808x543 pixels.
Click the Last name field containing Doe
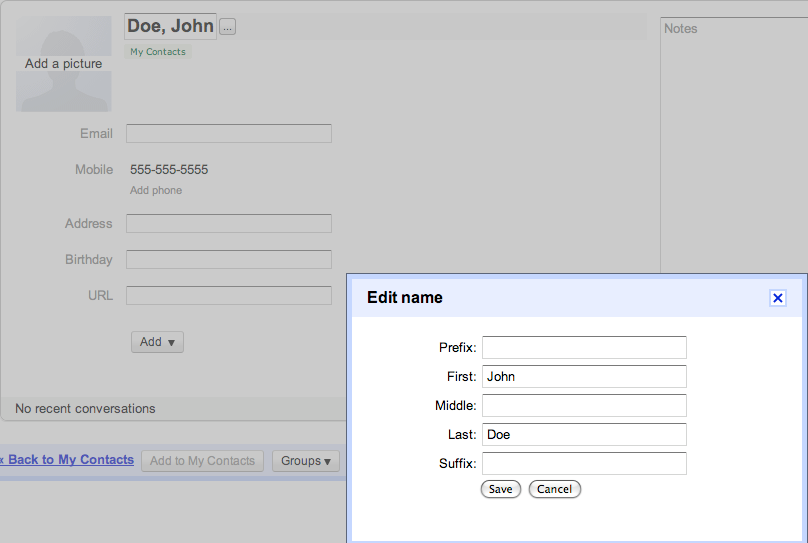coord(584,435)
